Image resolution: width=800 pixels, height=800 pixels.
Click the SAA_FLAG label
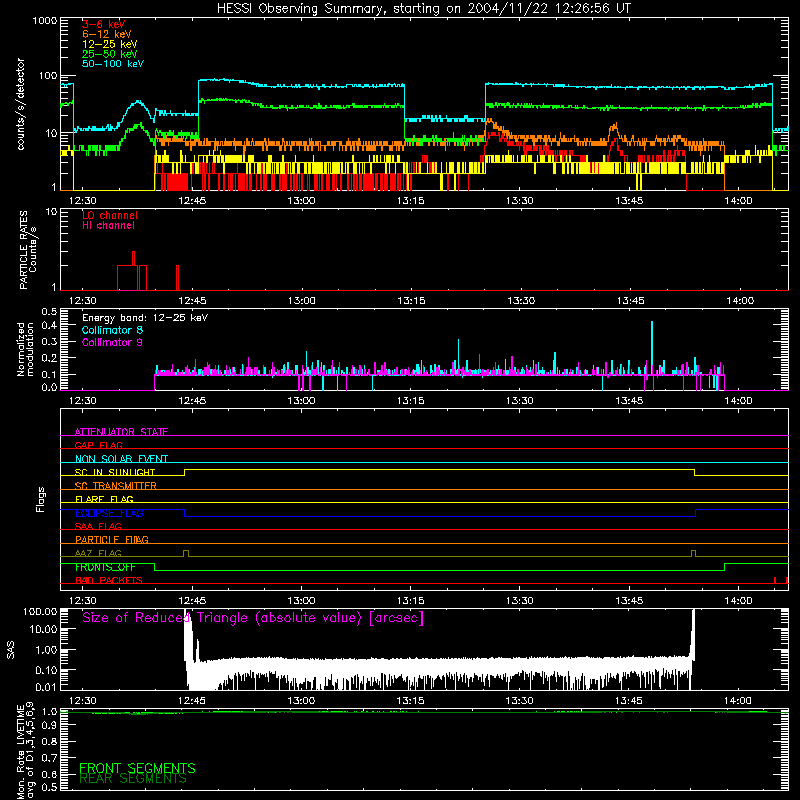coord(98,526)
